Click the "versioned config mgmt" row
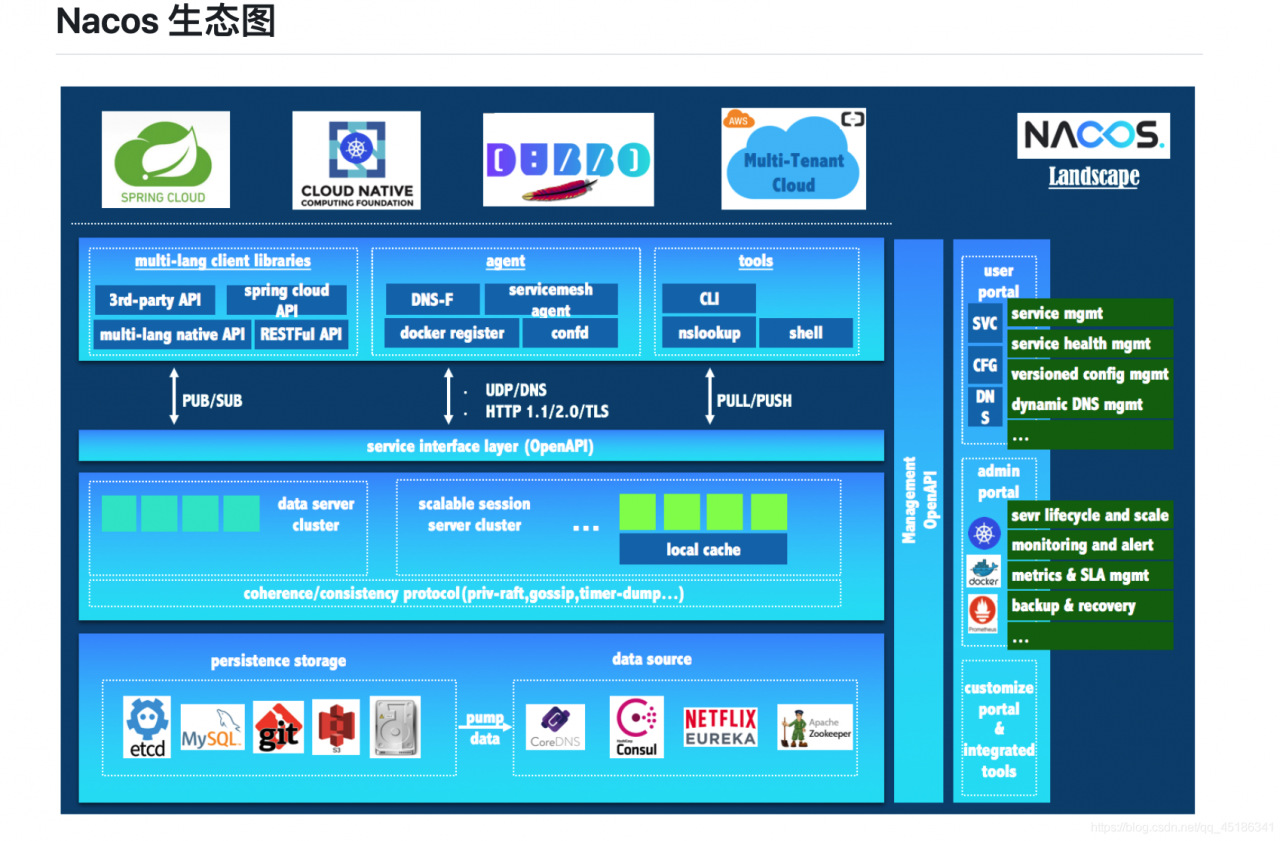The height and width of the screenshot is (841, 1280). (x=1089, y=374)
